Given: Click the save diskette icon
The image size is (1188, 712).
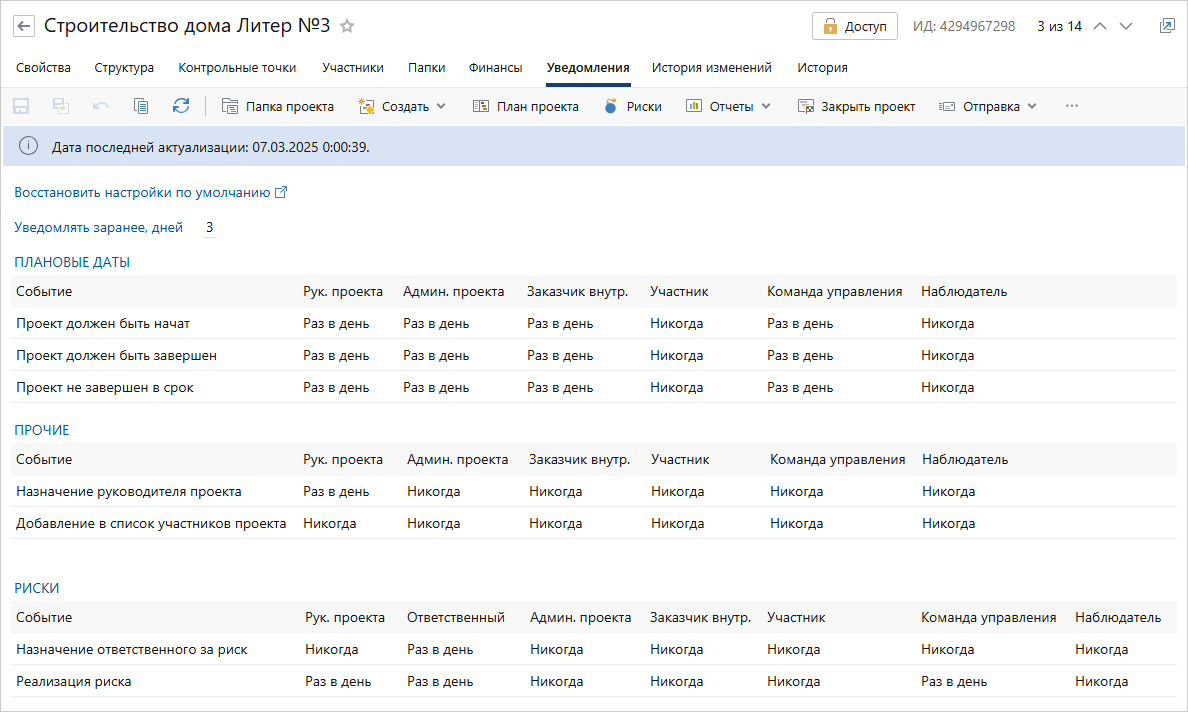Looking at the screenshot, I should [21, 106].
